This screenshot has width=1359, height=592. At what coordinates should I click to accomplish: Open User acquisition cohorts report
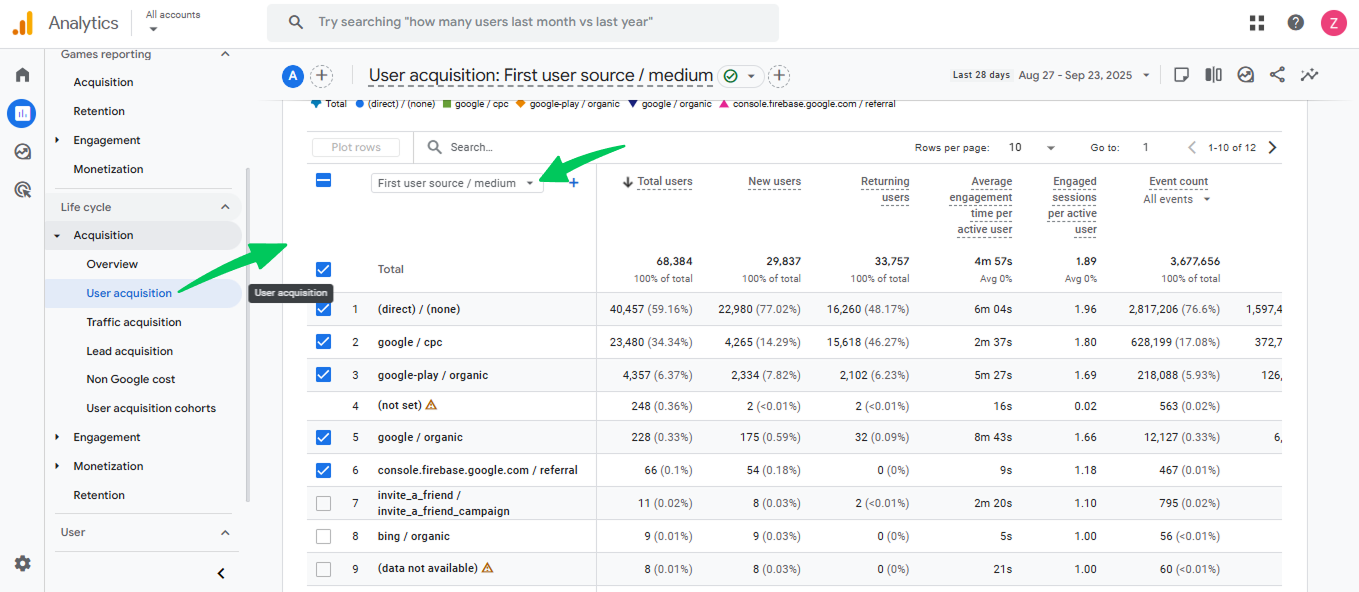tap(151, 408)
